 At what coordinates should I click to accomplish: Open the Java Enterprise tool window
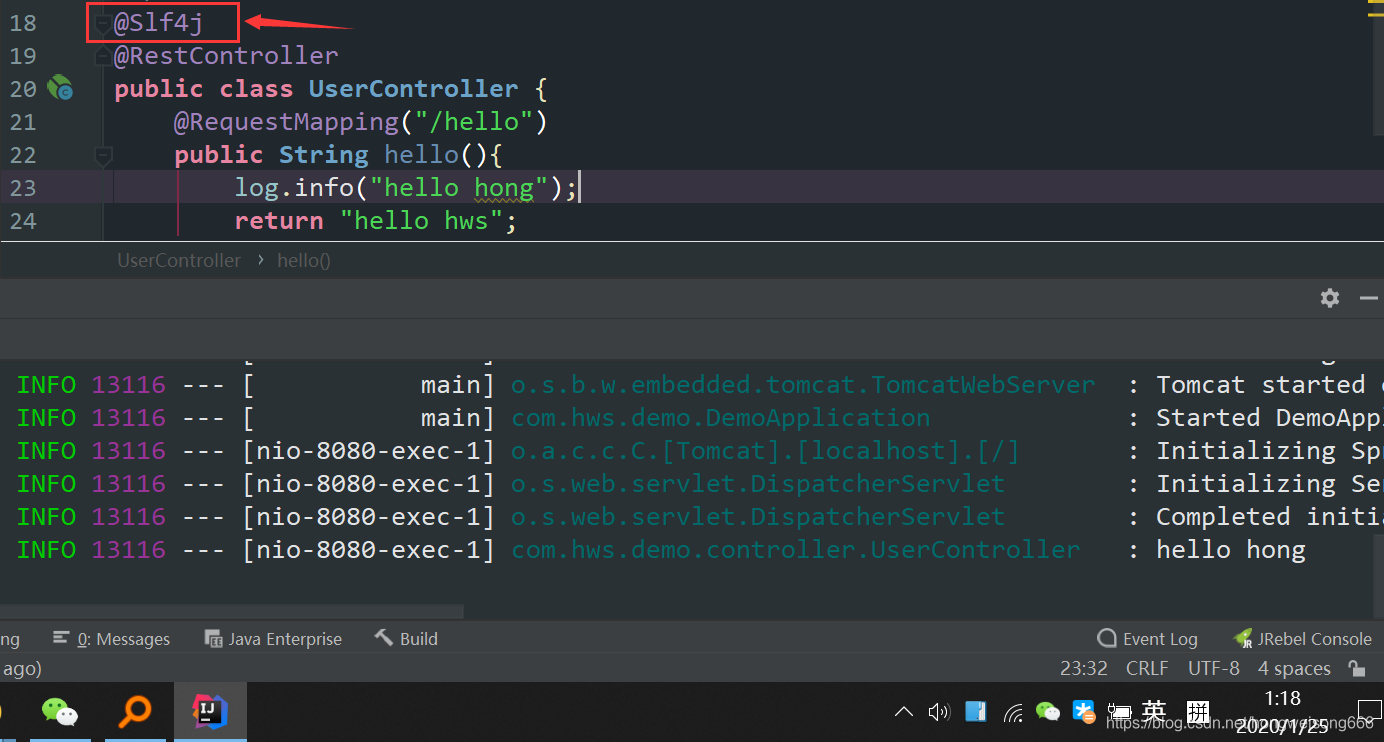click(x=273, y=639)
